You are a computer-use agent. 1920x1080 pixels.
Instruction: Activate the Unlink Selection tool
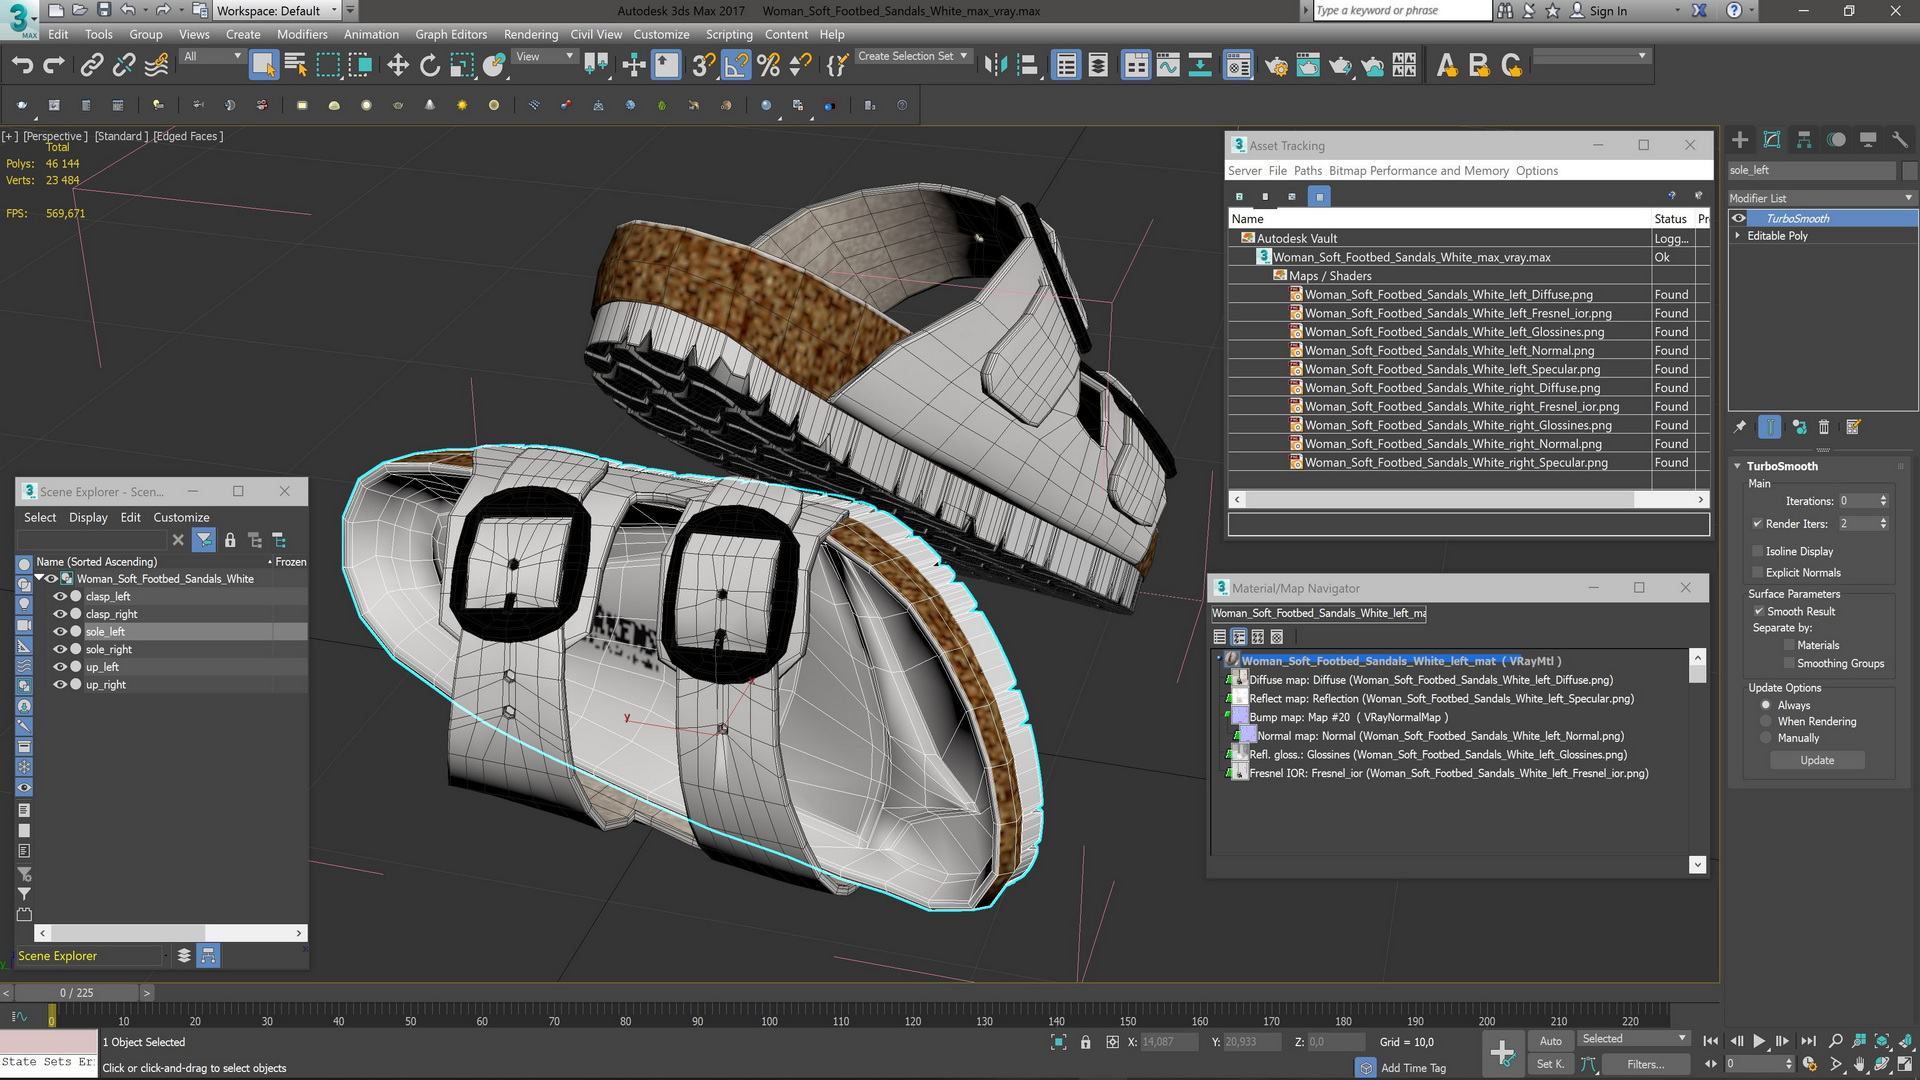point(124,66)
